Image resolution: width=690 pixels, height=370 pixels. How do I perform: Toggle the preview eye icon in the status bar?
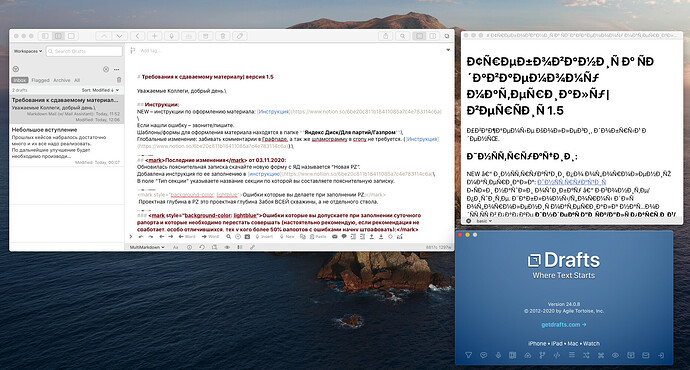pyautogui.click(x=228, y=247)
